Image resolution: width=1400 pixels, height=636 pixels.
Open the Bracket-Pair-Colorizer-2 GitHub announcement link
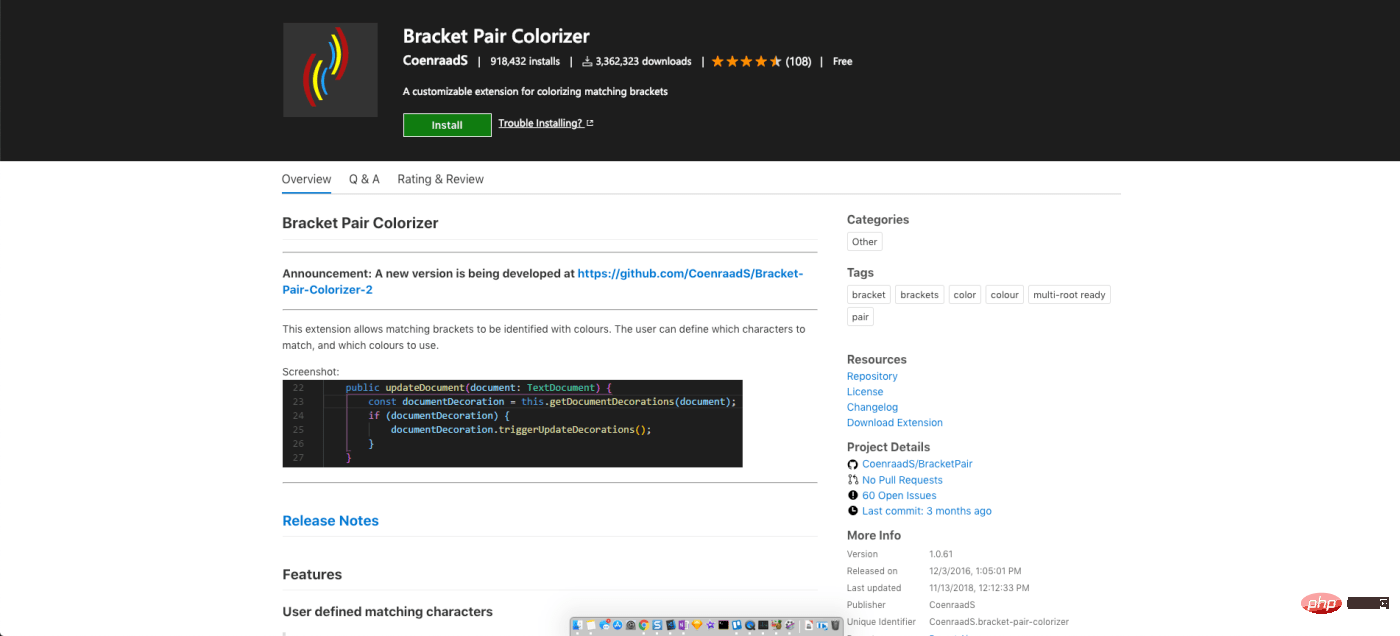pyautogui.click(x=542, y=281)
